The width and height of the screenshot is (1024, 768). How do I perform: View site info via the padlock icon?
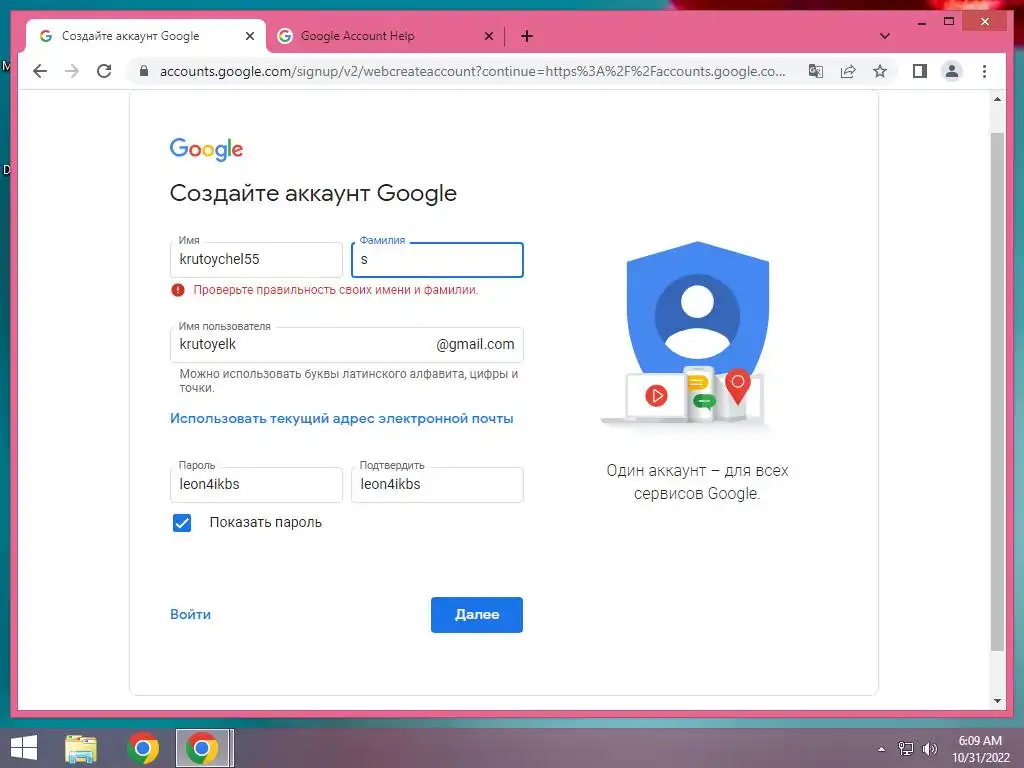(144, 71)
